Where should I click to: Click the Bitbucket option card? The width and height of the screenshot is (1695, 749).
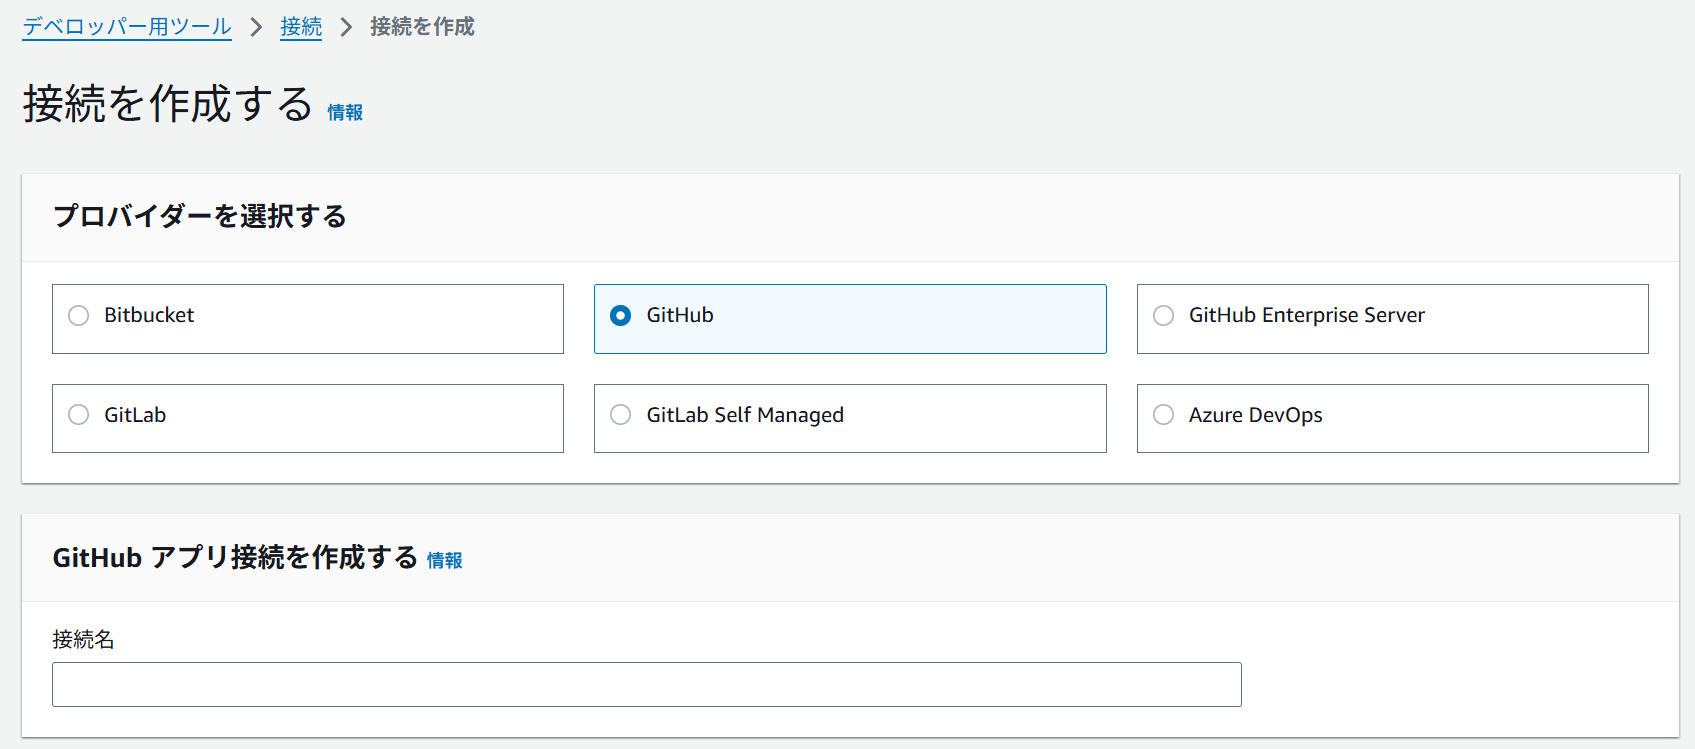pos(307,318)
